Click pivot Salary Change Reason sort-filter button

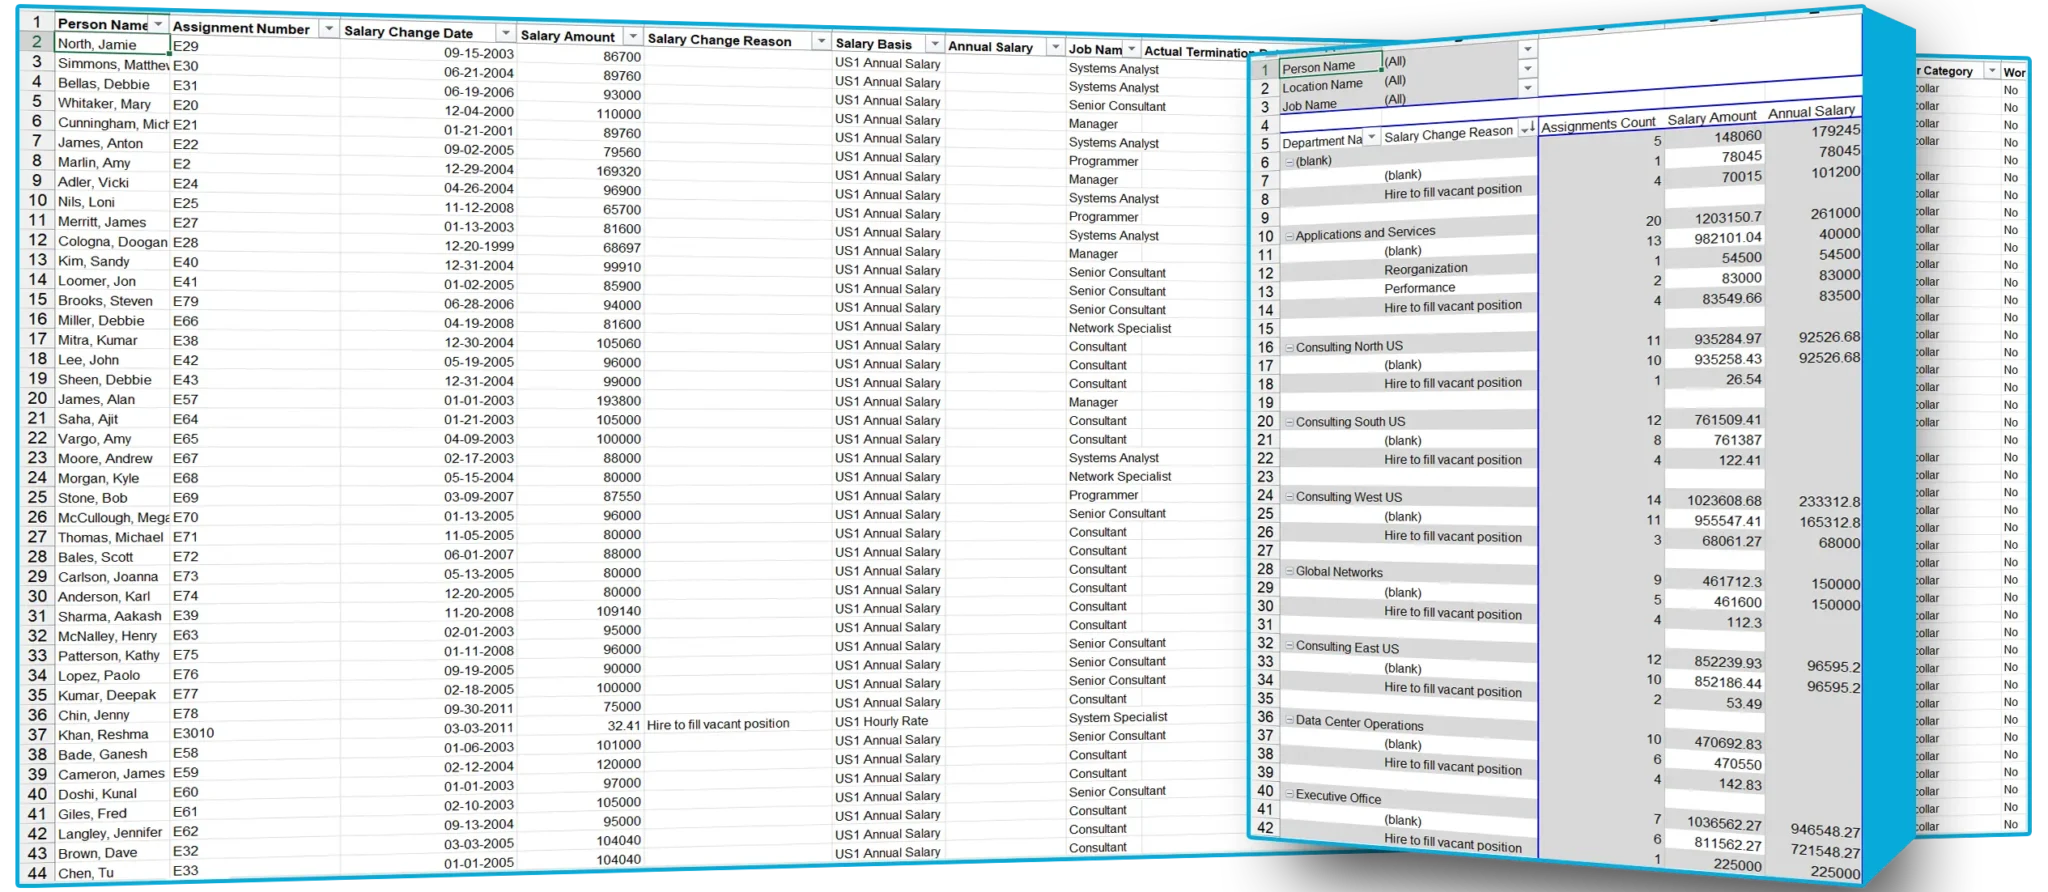1526,129
